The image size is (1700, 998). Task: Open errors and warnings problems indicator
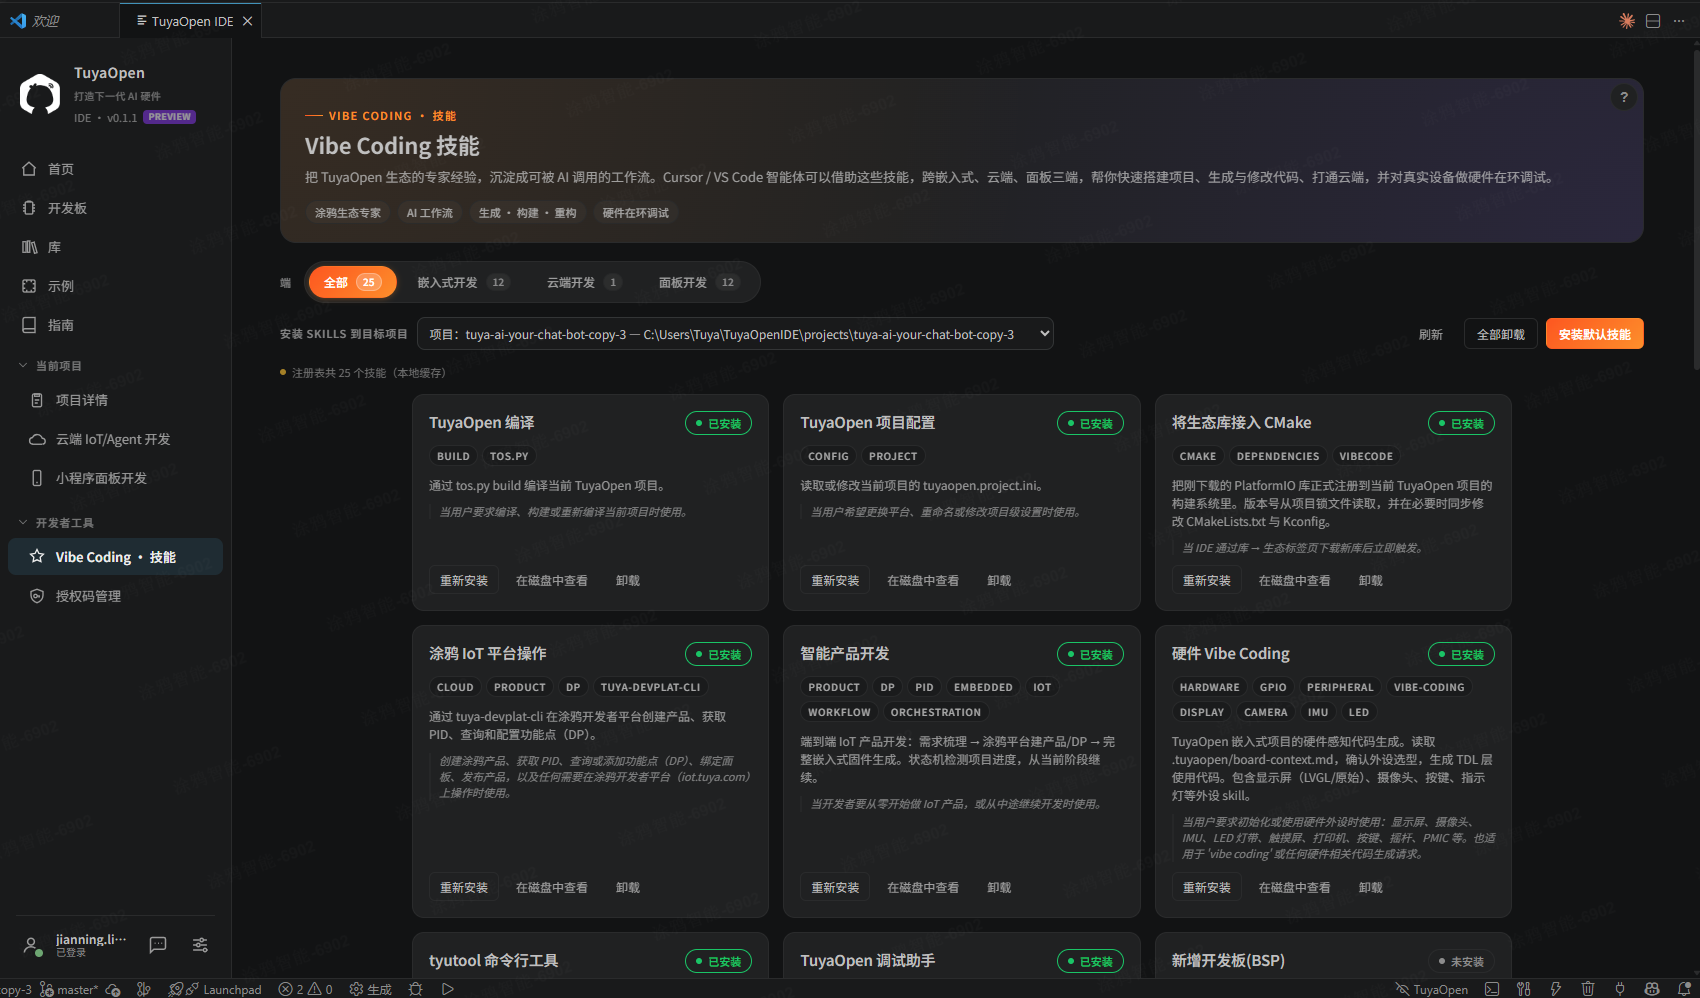[305, 989]
